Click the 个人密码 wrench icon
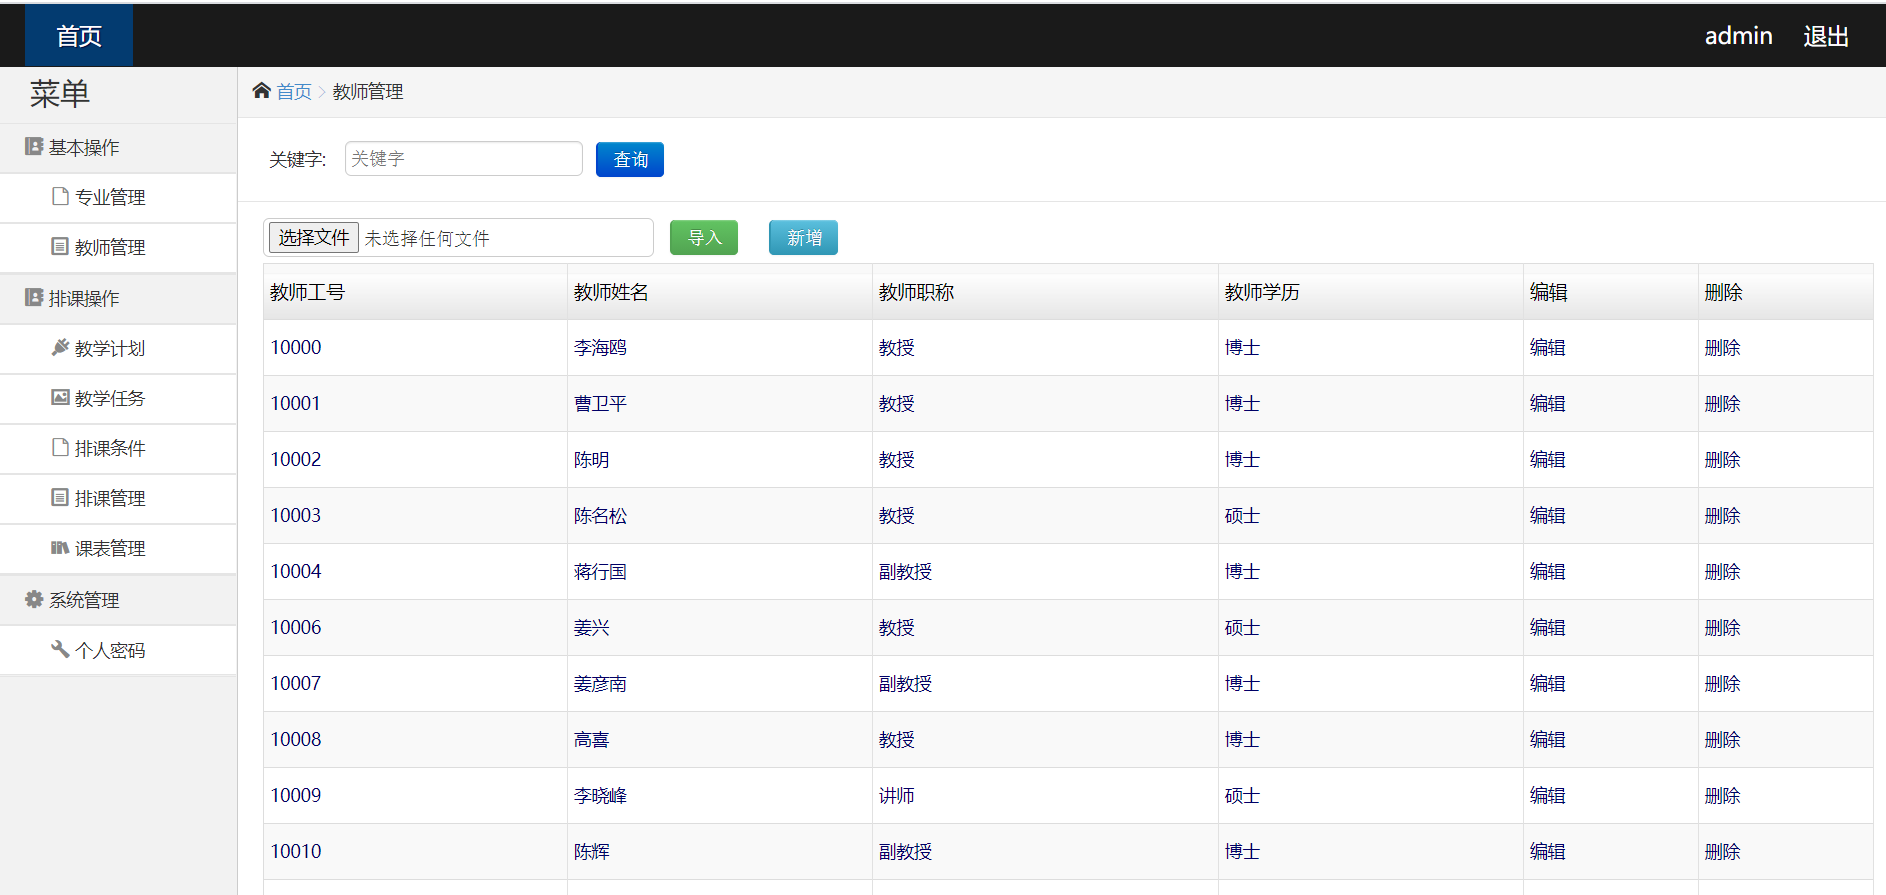Viewport: 1886px width, 895px height. pyautogui.click(x=60, y=649)
